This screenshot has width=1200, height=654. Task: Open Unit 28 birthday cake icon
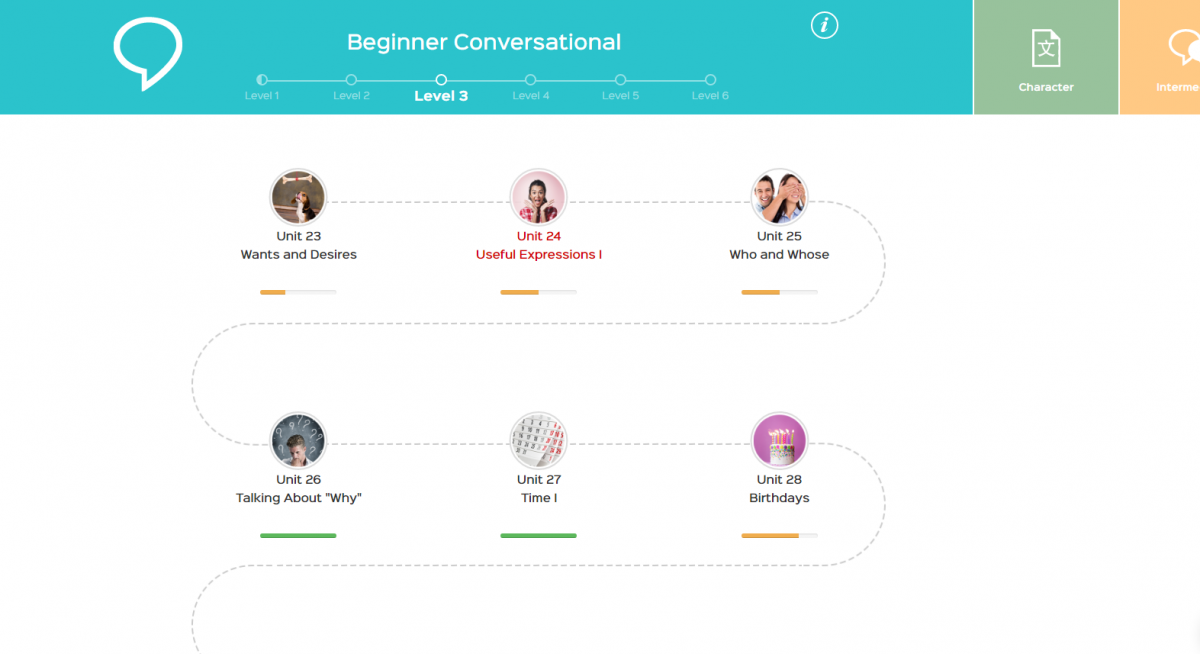(x=779, y=440)
